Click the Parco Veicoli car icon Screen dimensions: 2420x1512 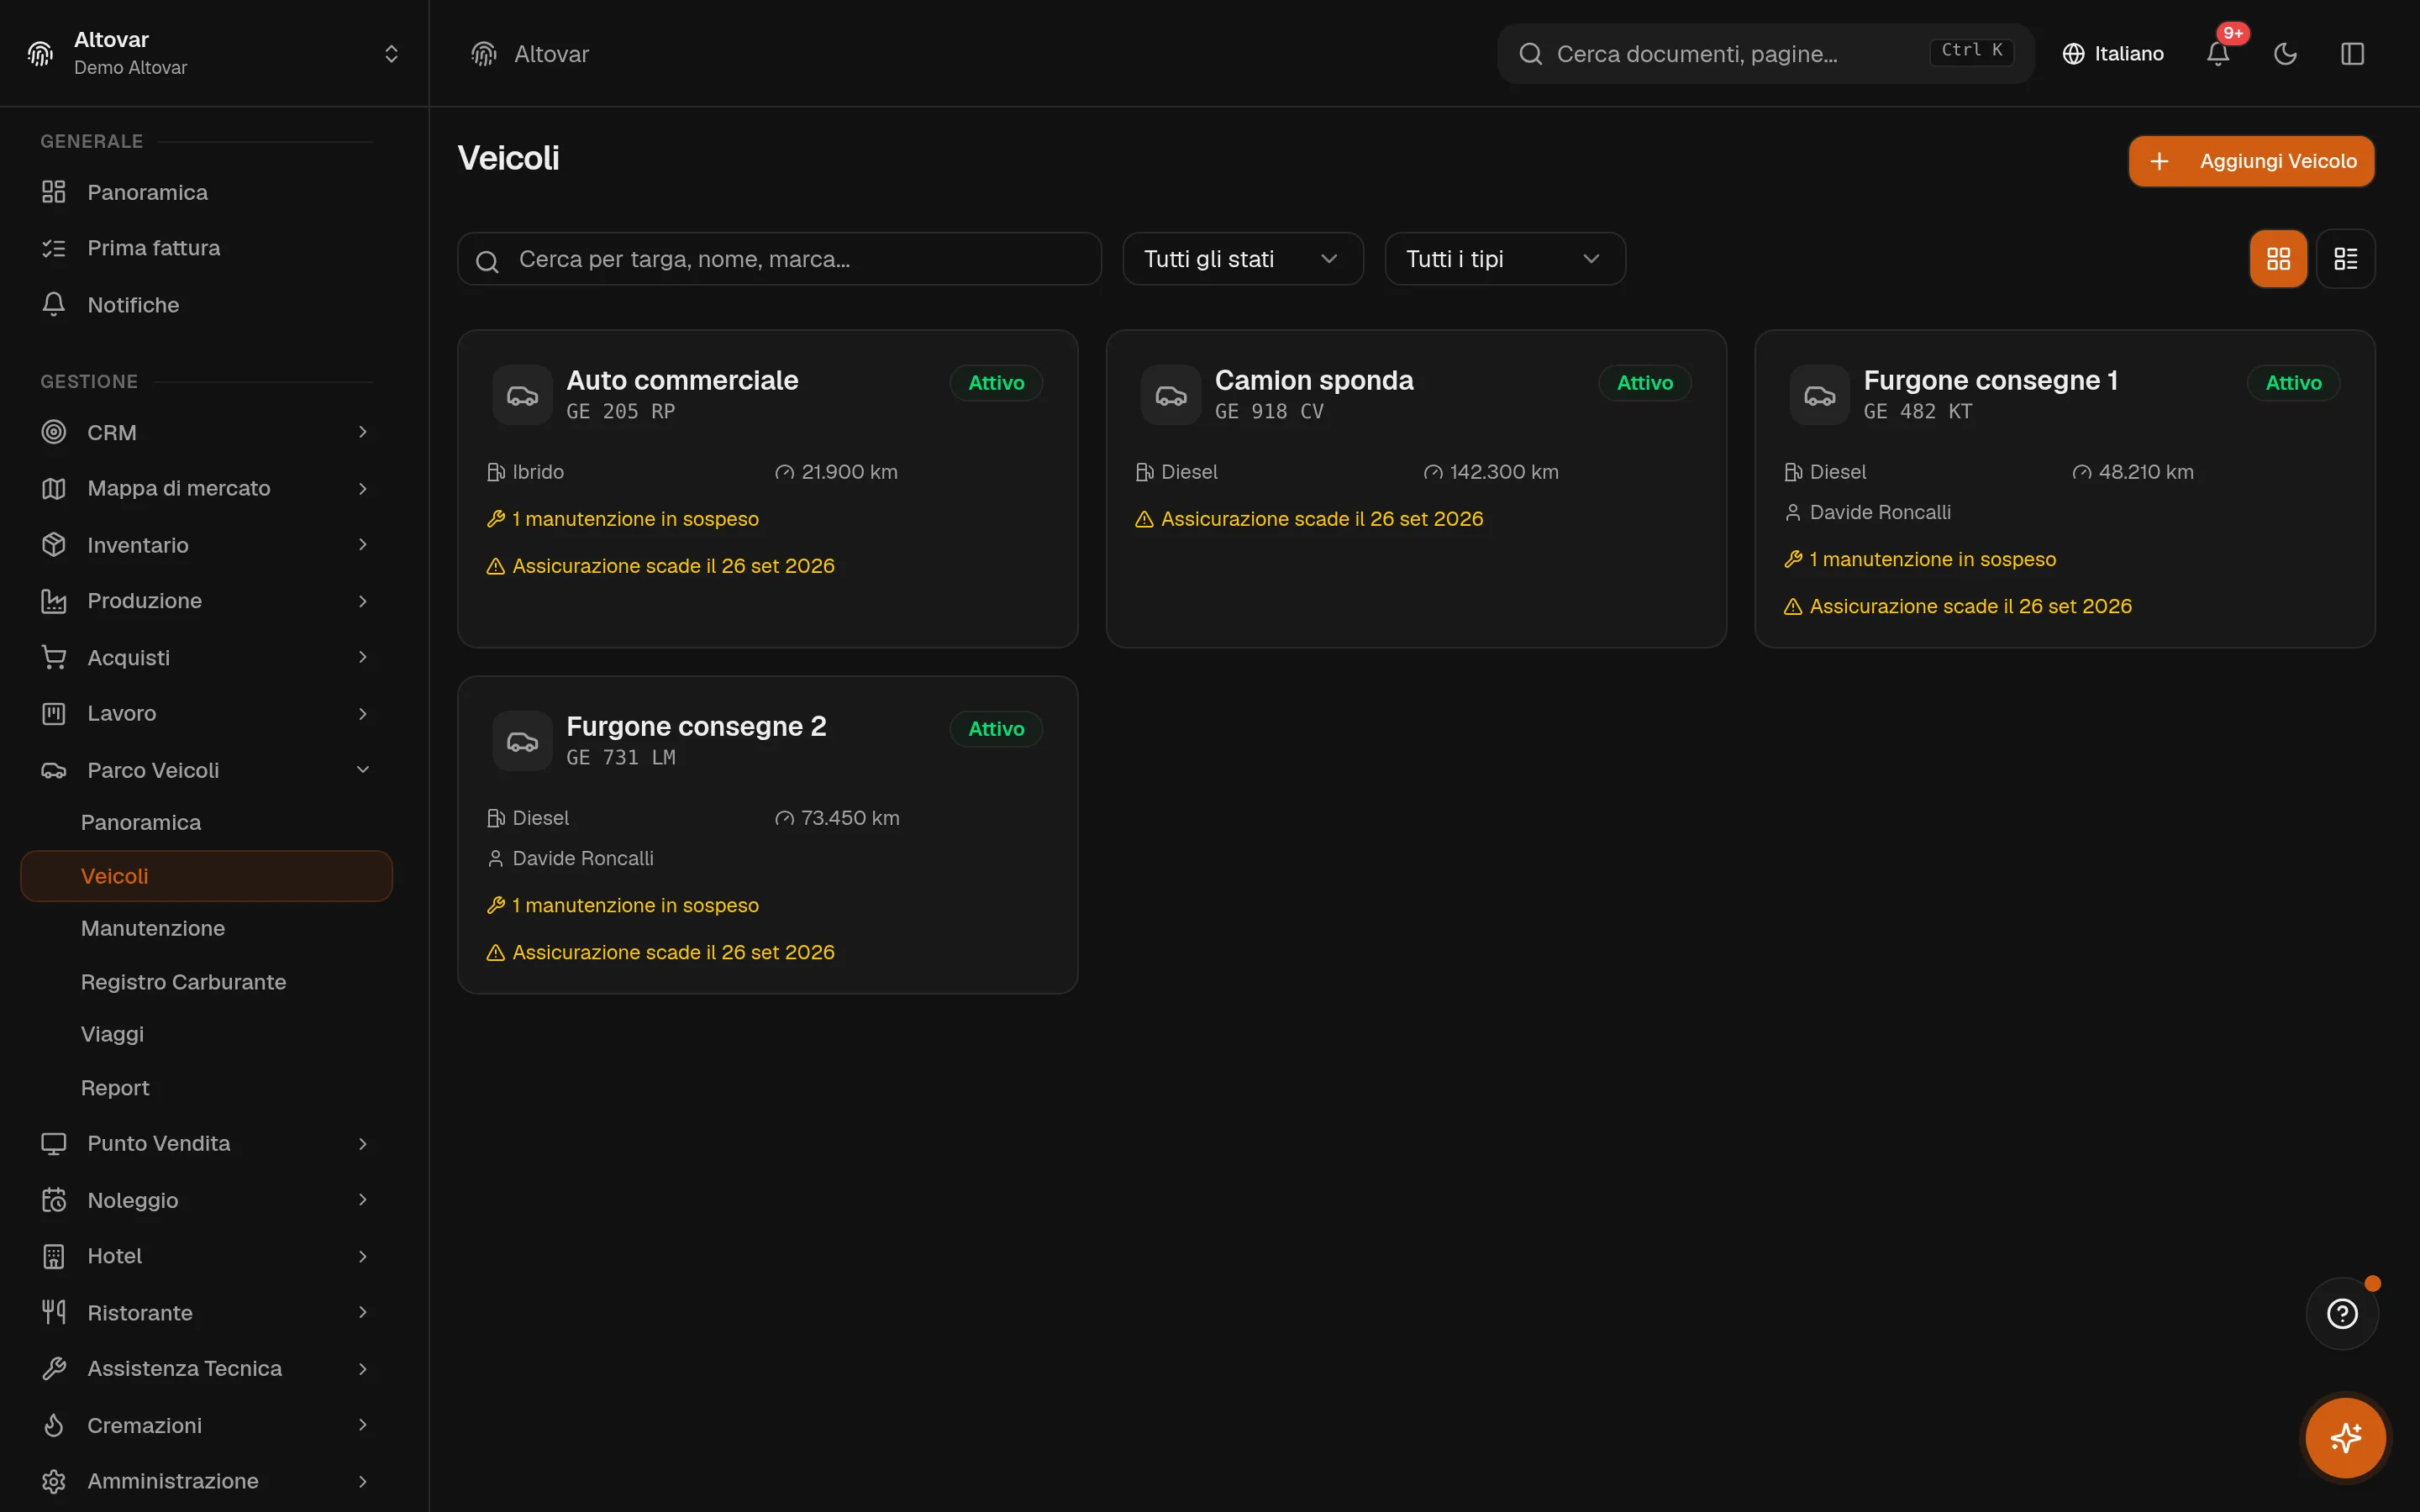pyautogui.click(x=54, y=770)
